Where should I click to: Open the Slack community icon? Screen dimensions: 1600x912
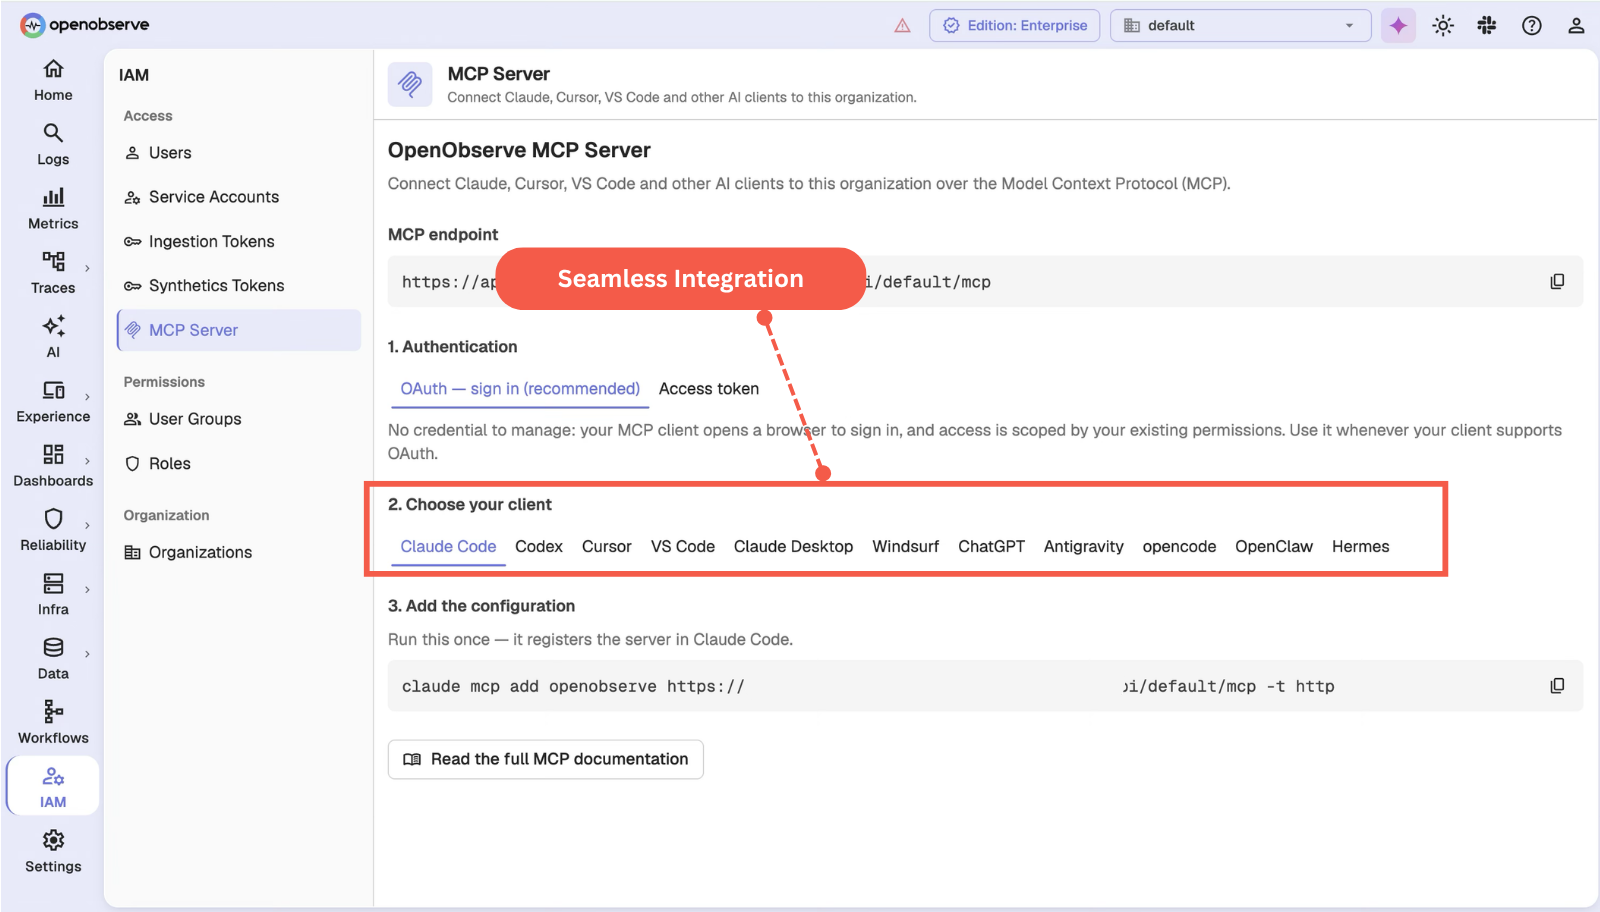coord(1487,26)
